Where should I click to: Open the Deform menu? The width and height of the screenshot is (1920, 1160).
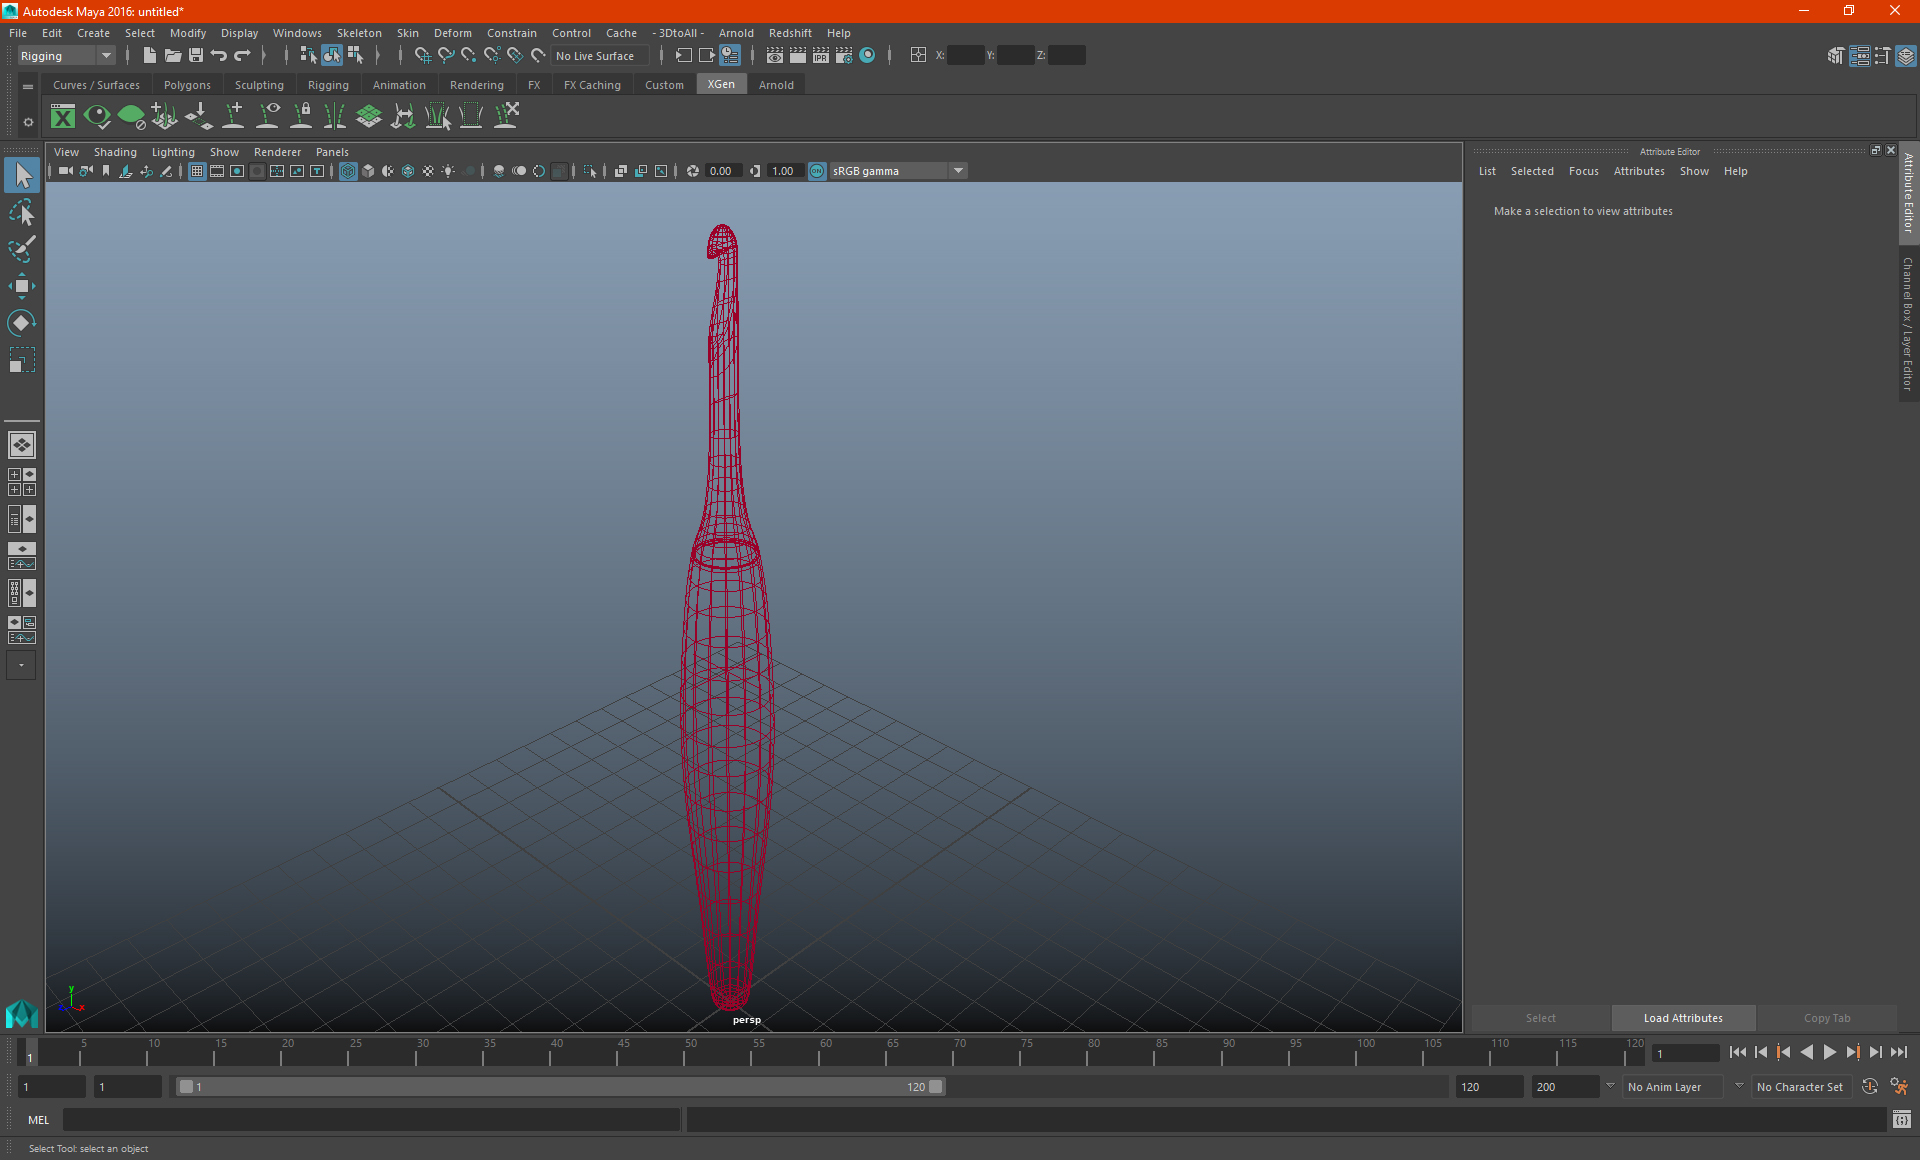click(x=453, y=32)
